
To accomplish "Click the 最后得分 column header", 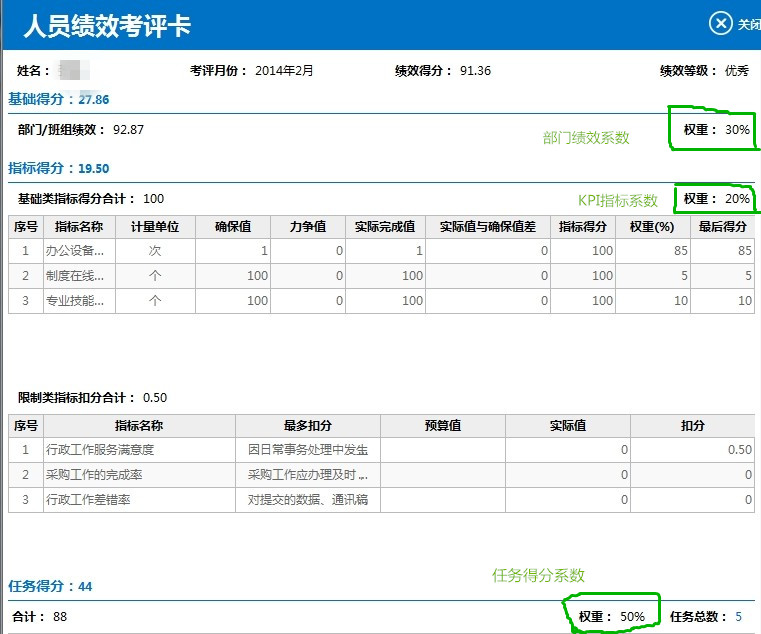I will pos(724,227).
